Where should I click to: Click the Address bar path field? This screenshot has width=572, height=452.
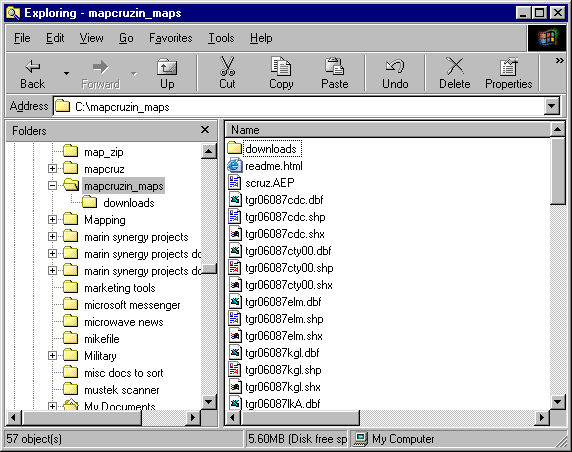pos(298,107)
